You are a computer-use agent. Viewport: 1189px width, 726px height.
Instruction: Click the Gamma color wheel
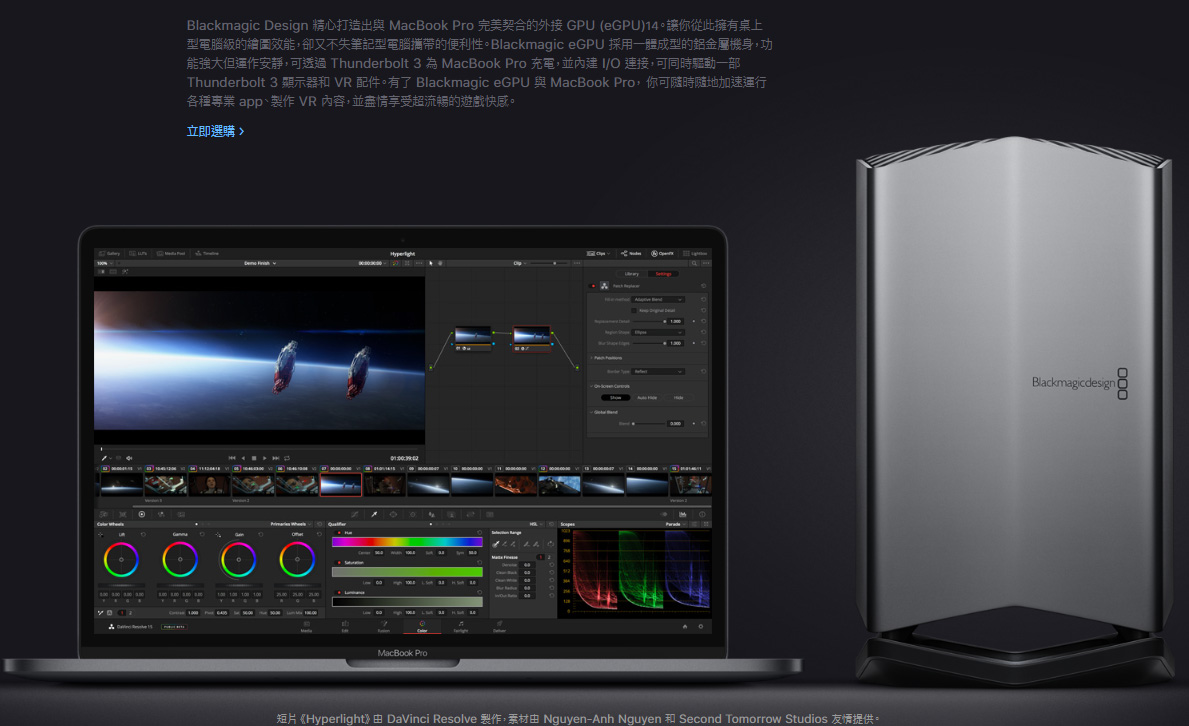click(x=180, y=561)
